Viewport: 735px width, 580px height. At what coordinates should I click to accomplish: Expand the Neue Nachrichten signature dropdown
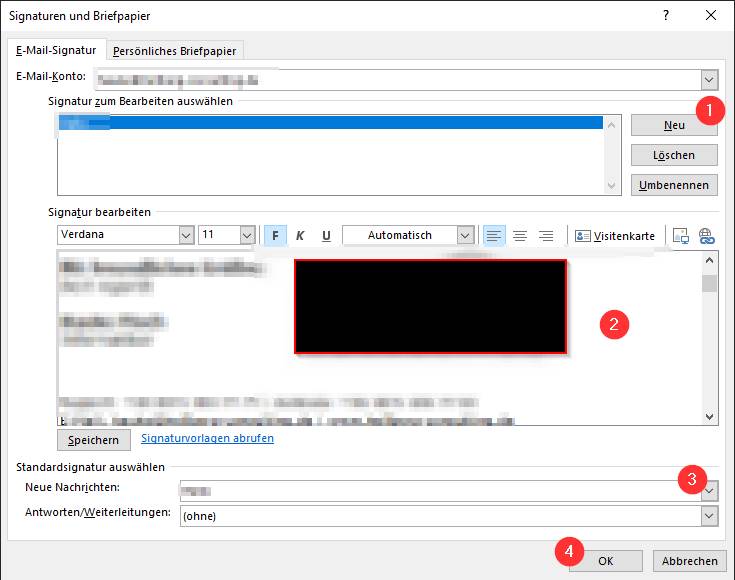pos(709,491)
